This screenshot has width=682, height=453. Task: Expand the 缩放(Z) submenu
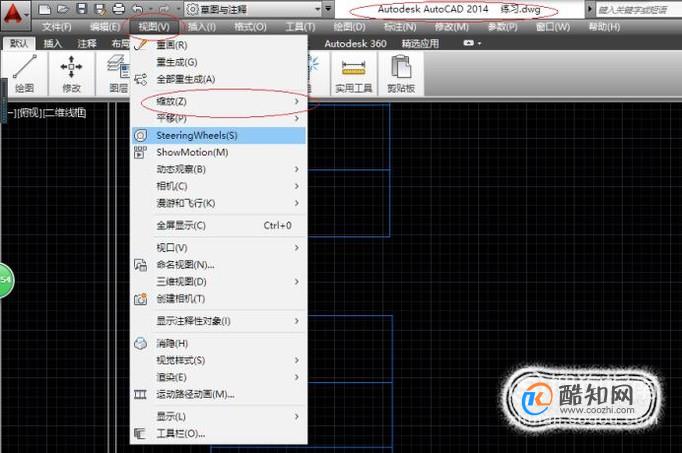[219, 101]
